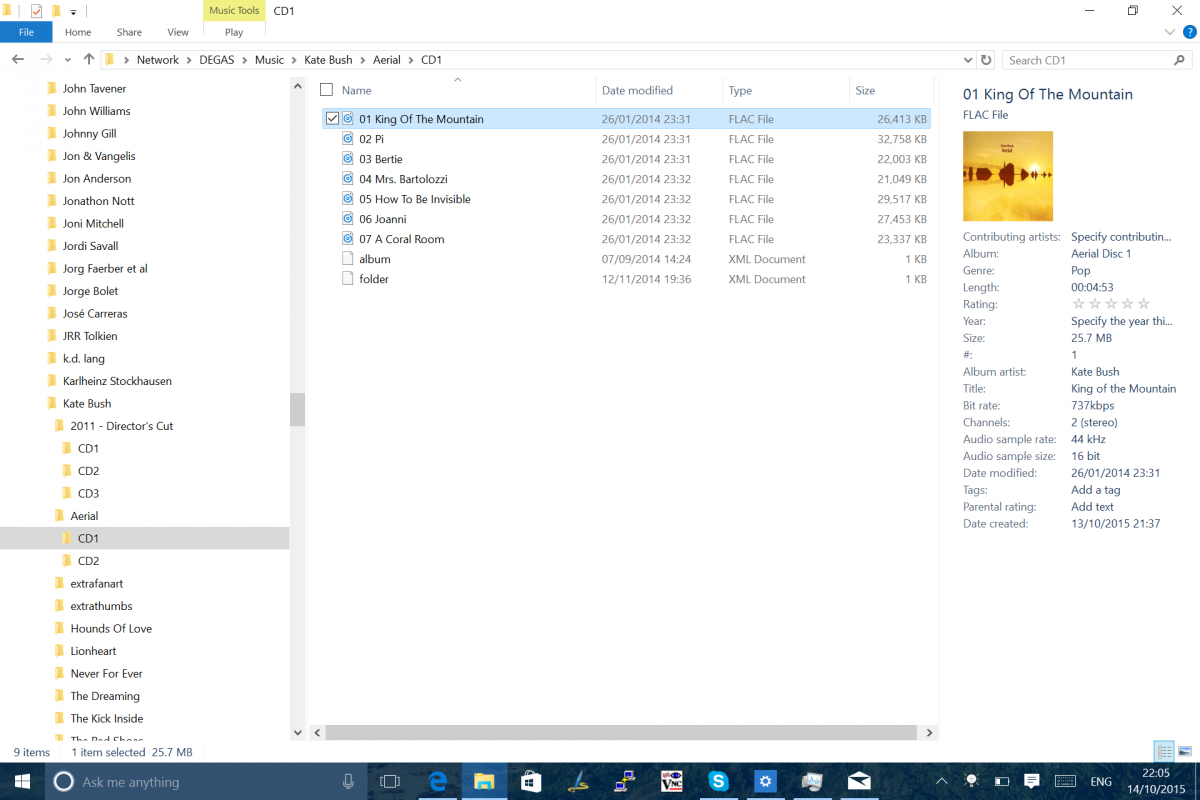Click FLAC icon of 02 Pi

tap(348, 139)
